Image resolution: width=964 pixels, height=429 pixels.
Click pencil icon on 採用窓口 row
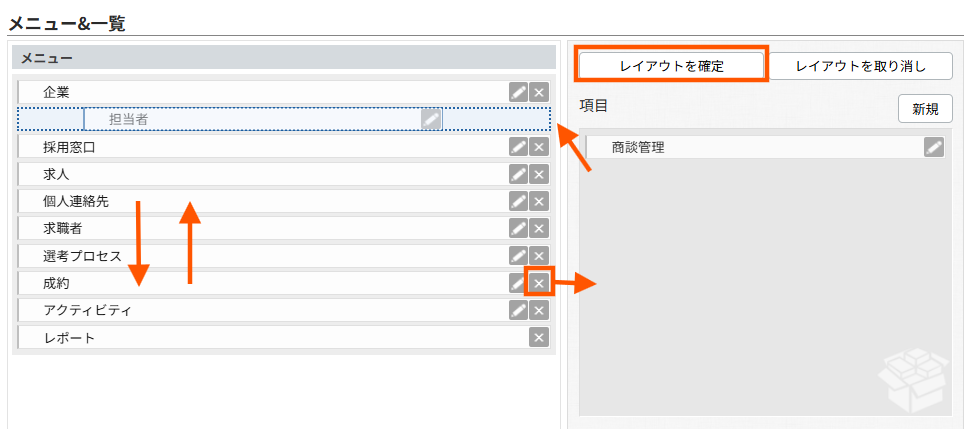(519, 148)
